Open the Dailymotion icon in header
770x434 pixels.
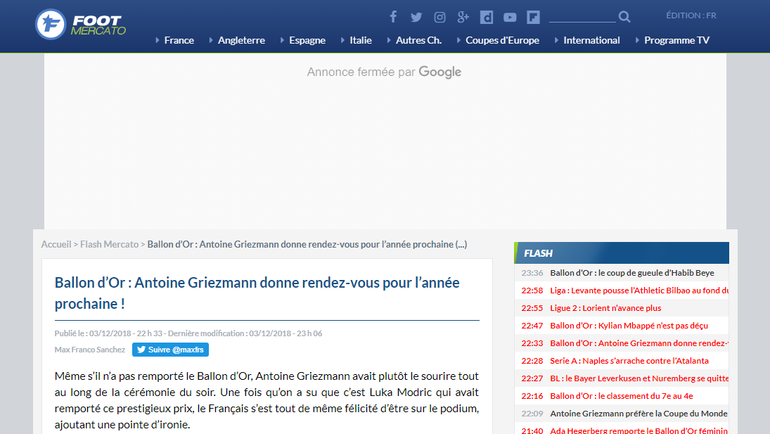click(487, 17)
